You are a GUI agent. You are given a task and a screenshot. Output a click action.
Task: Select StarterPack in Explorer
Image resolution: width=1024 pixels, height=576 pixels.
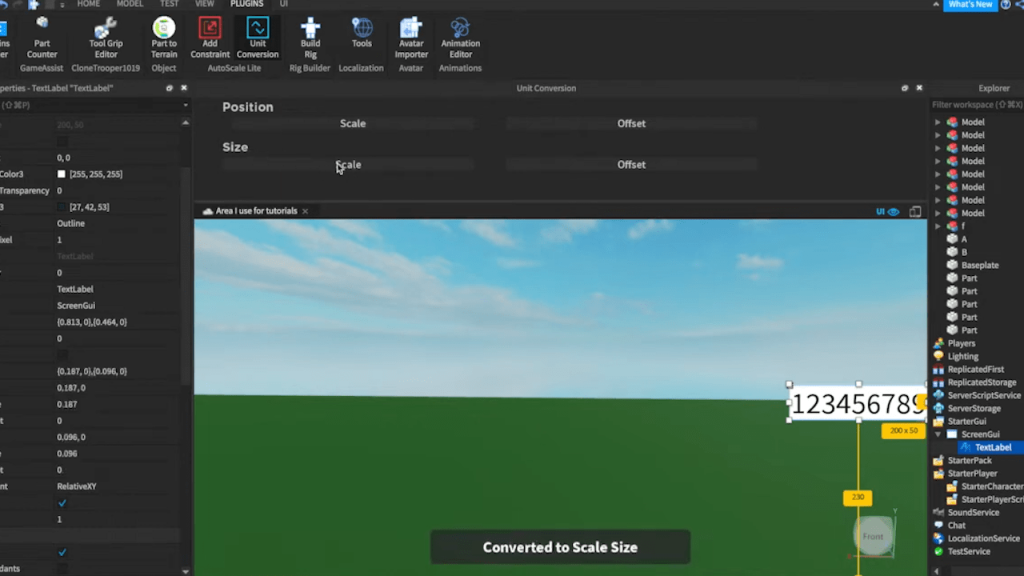point(969,460)
